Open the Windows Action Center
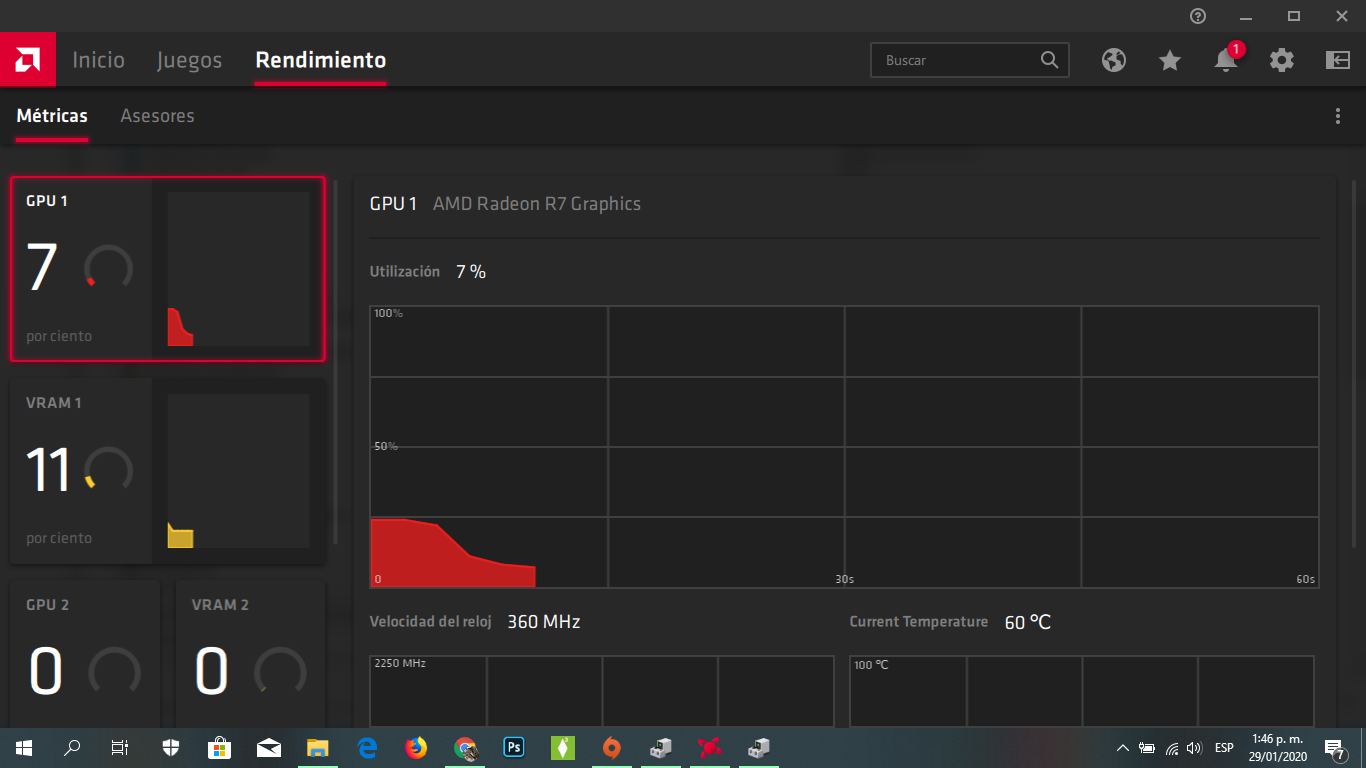 click(1335, 748)
